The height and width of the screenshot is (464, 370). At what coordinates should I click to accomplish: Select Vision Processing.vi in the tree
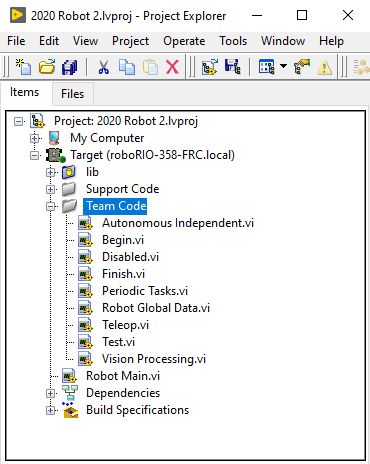154,359
